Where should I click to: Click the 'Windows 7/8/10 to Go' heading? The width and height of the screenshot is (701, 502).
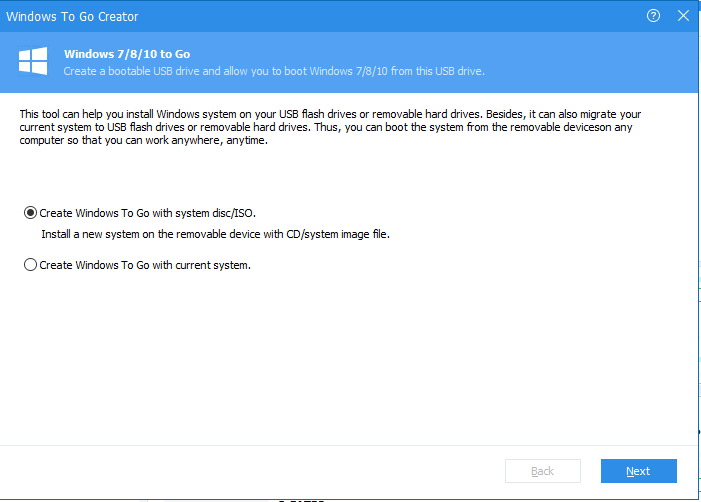[127, 54]
